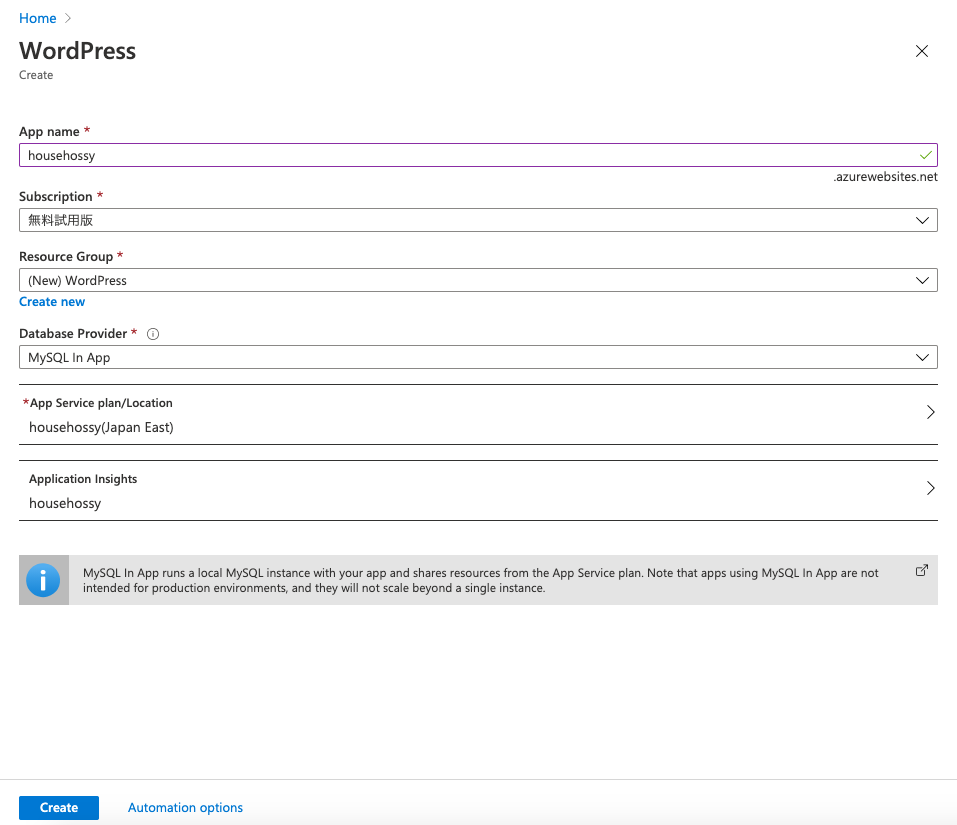Image resolution: width=957 pixels, height=825 pixels.
Task: Click the Create new resource group link
Action: (52, 302)
